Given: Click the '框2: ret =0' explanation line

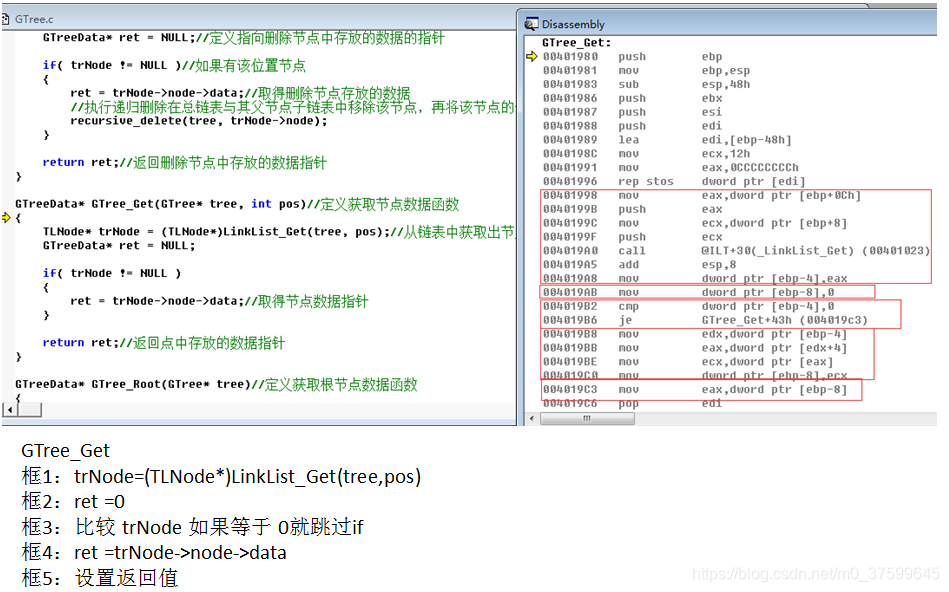Looking at the screenshot, I should coord(73,502).
